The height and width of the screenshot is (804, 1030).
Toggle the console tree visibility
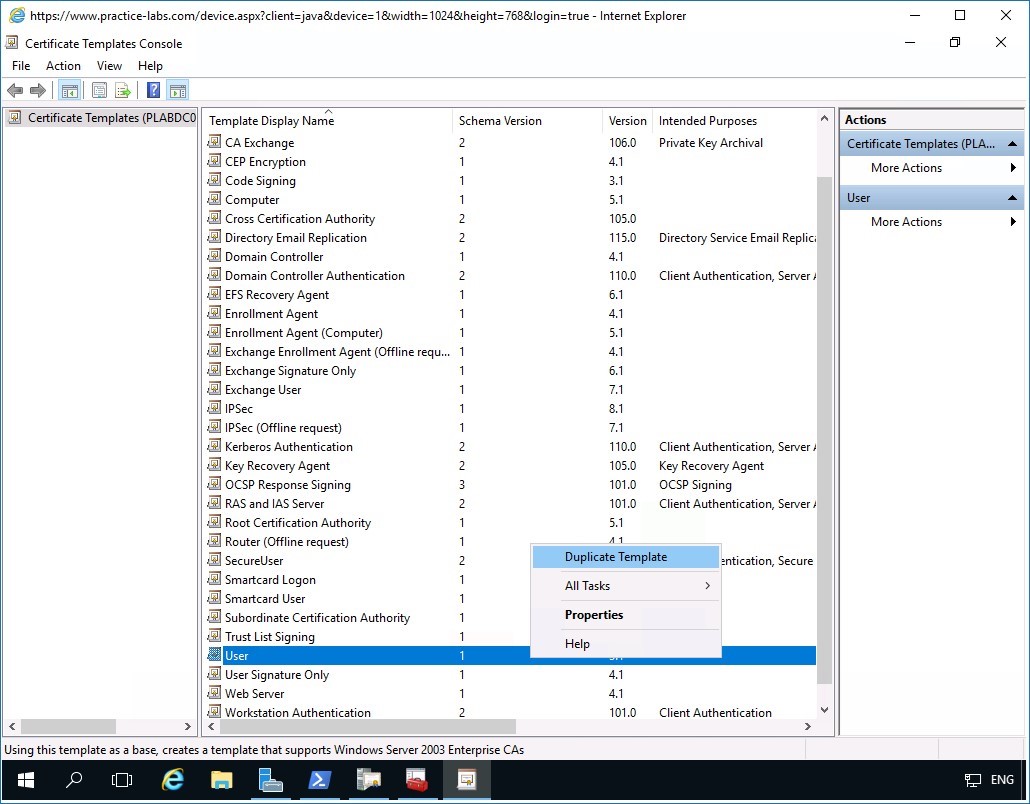pyautogui.click(x=70, y=90)
